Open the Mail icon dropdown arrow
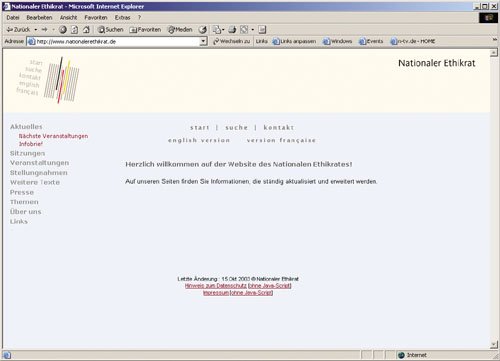The height and width of the screenshot is (361, 500). pyautogui.click(x=223, y=30)
